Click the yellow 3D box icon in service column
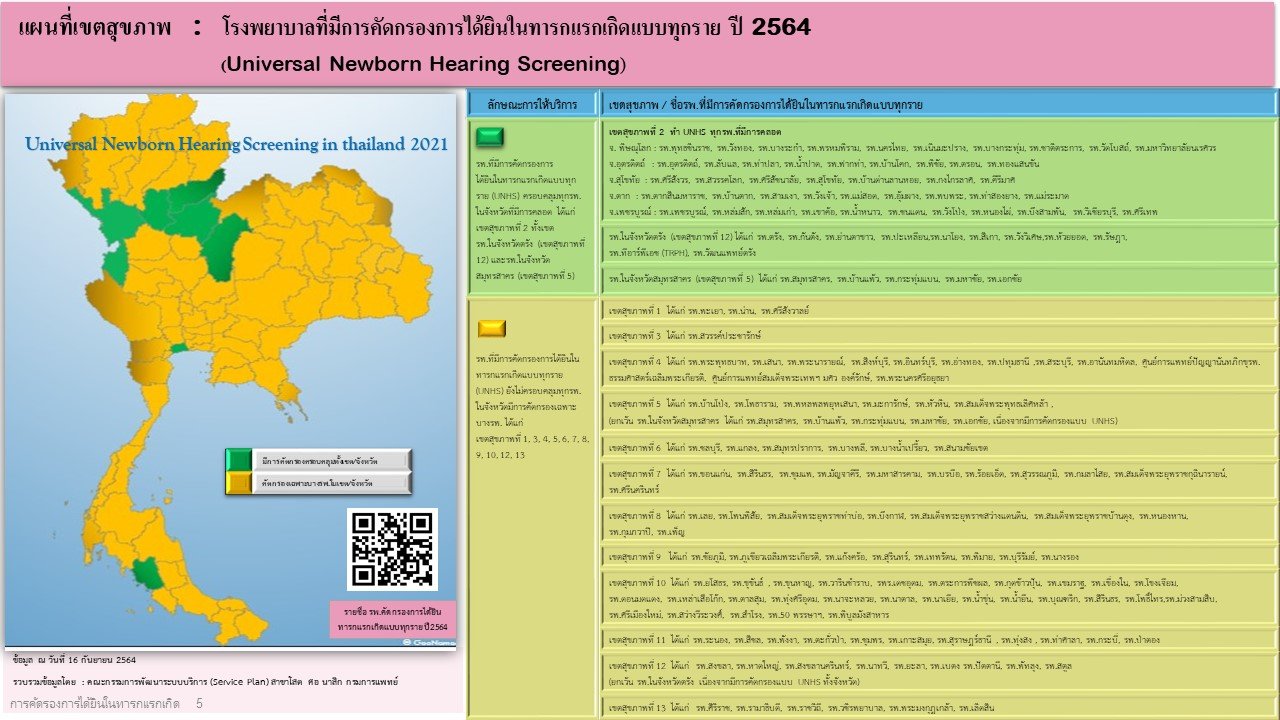The image size is (1280, 720). [x=491, y=328]
